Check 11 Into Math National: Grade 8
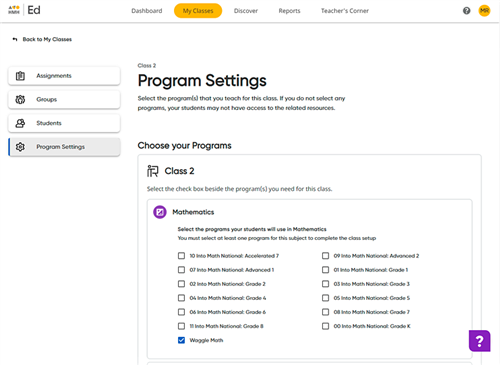500x365 pixels. pos(181,326)
